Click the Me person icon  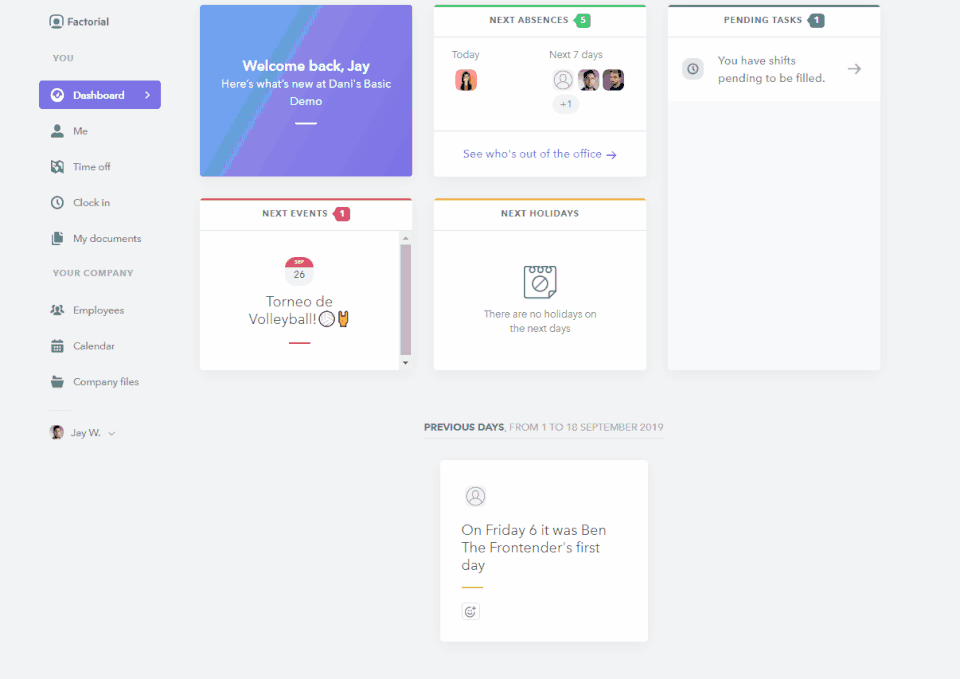click(57, 131)
